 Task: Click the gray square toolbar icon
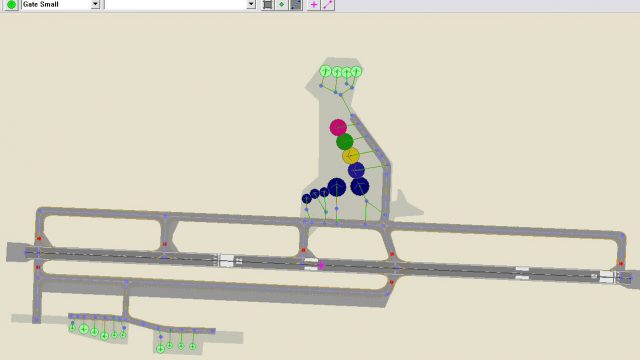point(267,4)
